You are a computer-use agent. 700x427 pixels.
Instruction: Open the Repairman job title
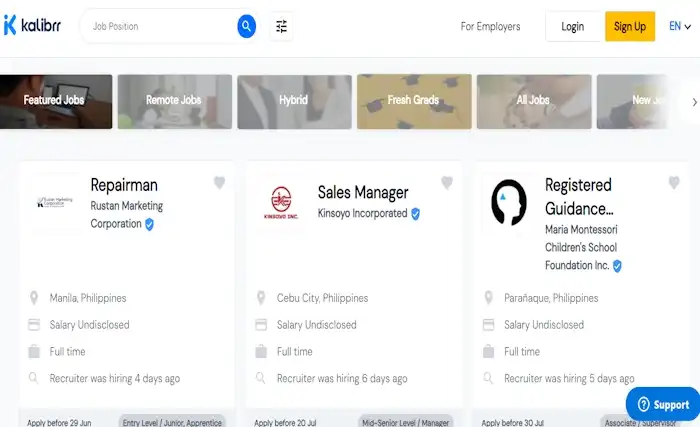(124, 185)
